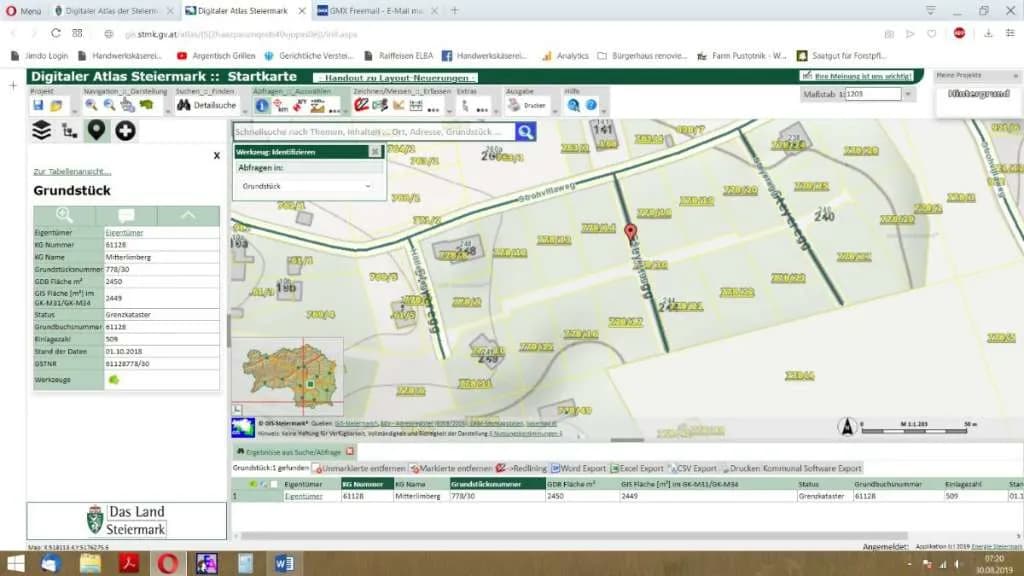Screen dimensions: 1024x576
Task: Close the Ergebnisse aus Suche/Abfrage tab
Action: coord(349,451)
